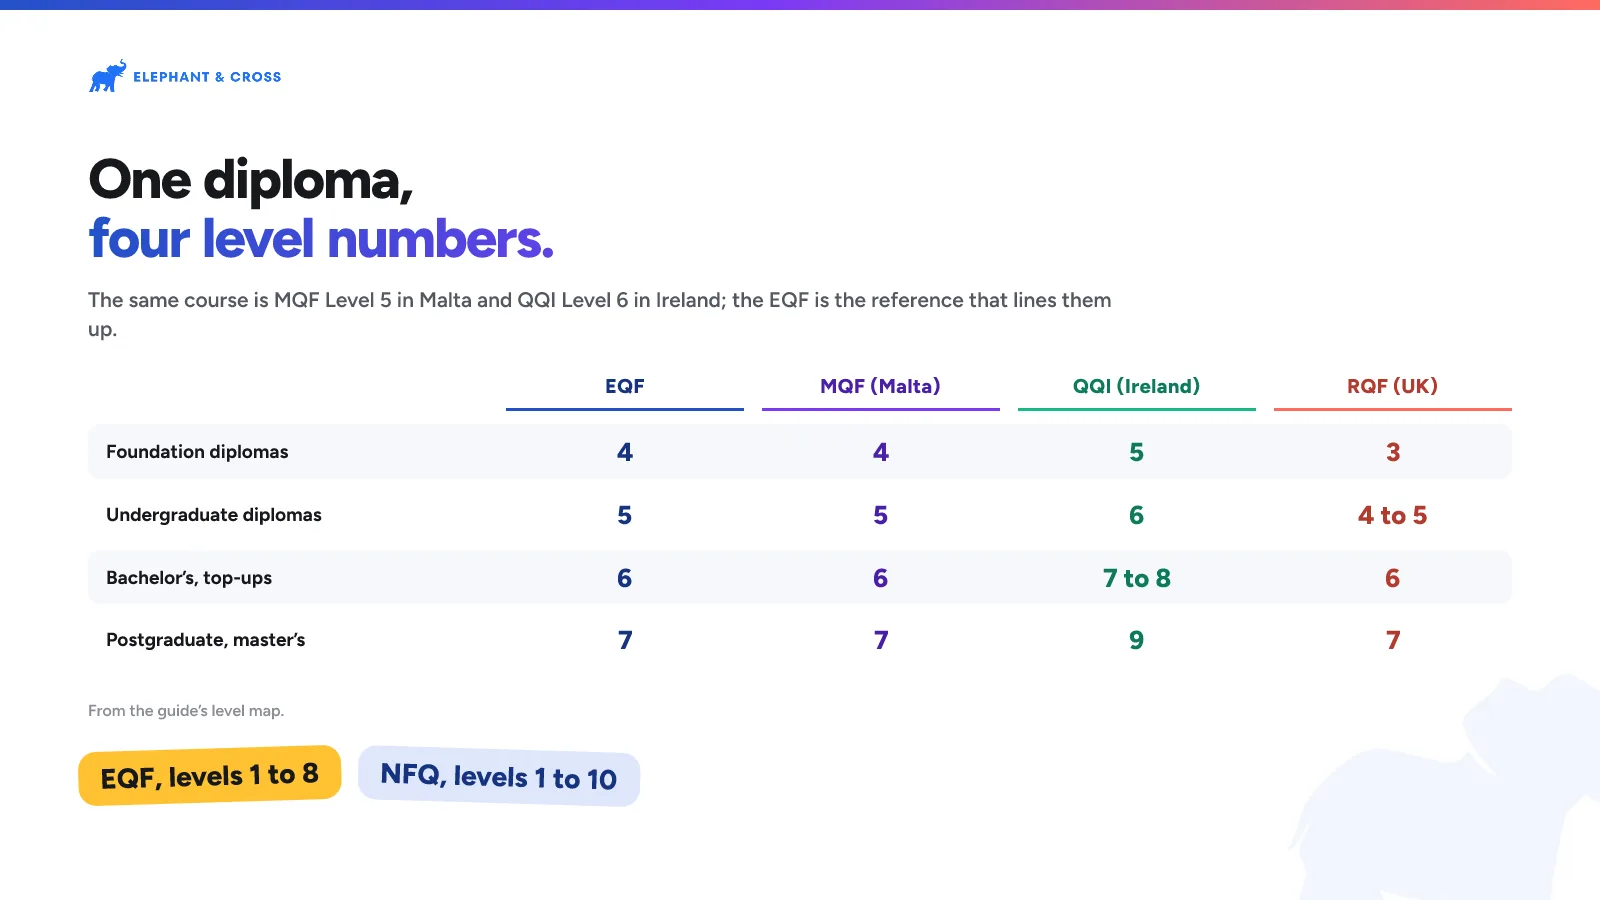Select the 'One diploma,' heading line
This screenshot has height=900, width=1600.
tap(251, 181)
